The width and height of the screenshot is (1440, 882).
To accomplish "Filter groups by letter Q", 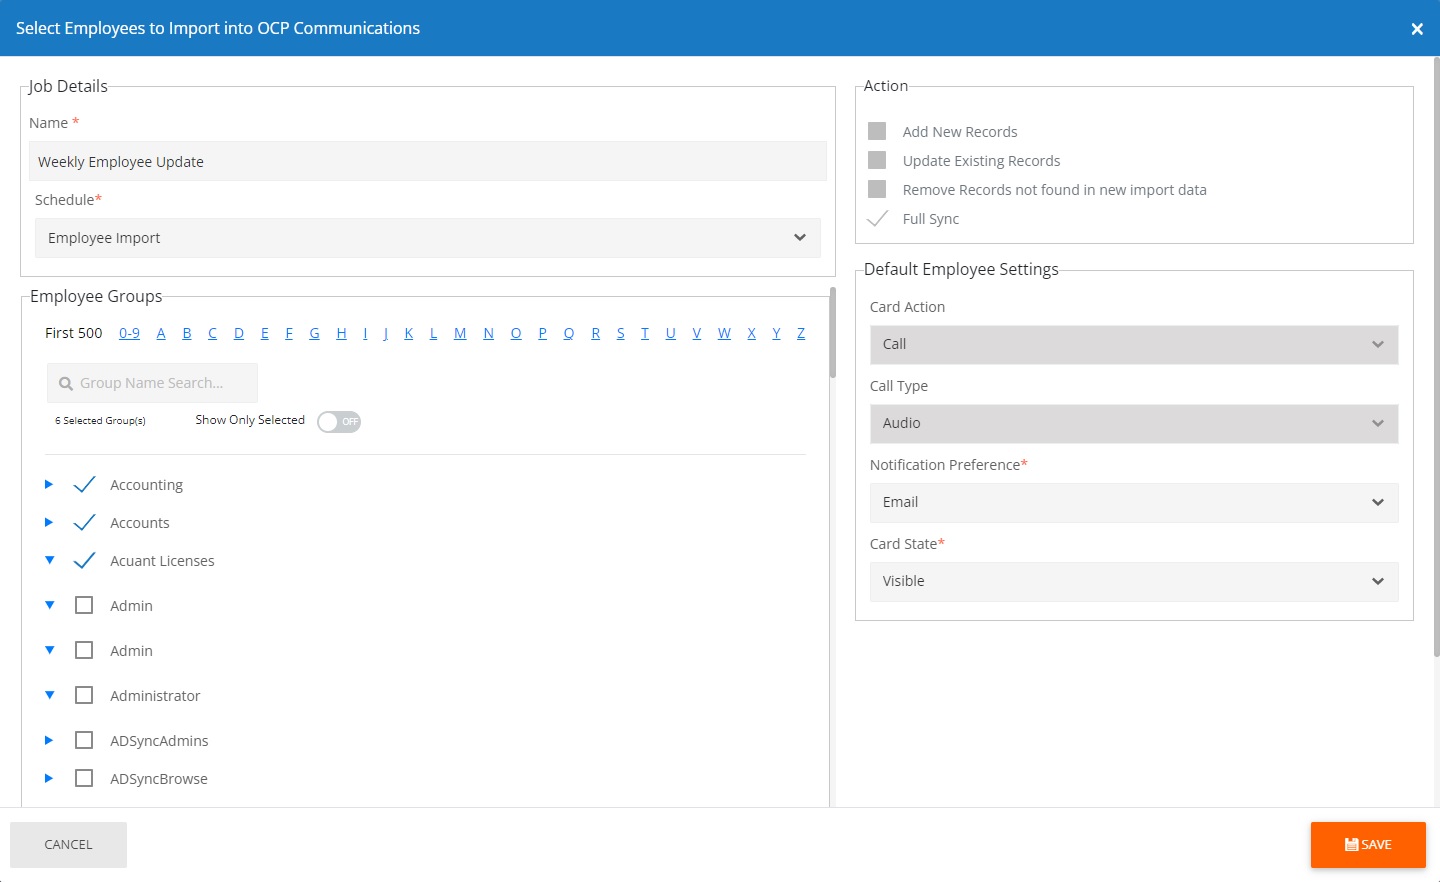I will 568,333.
